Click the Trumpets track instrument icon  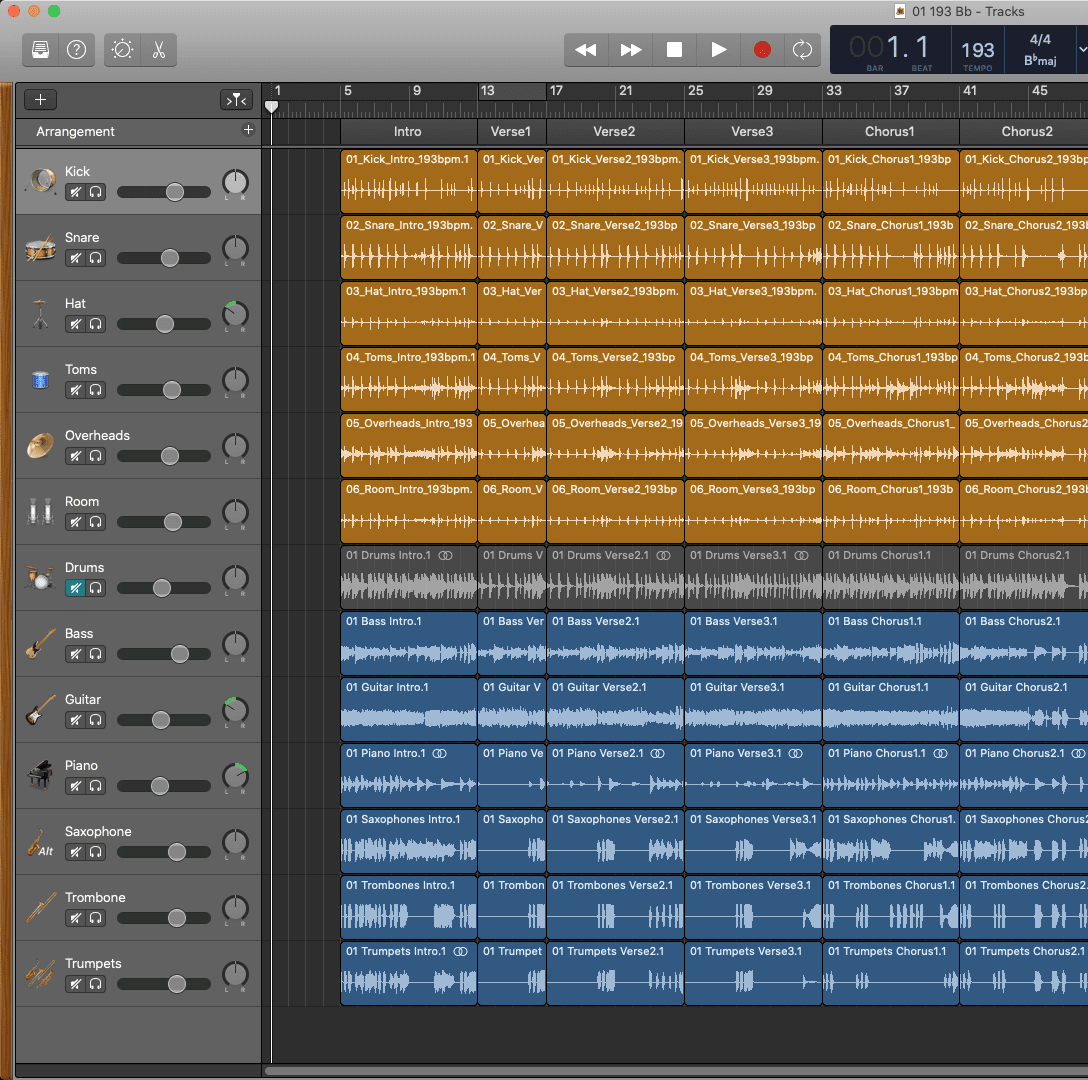(40, 974)
